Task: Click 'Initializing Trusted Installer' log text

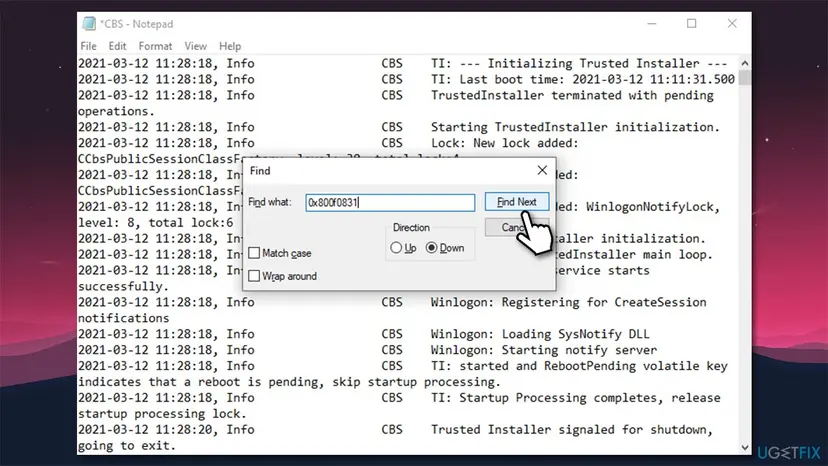Action: (x=593, y=63)
